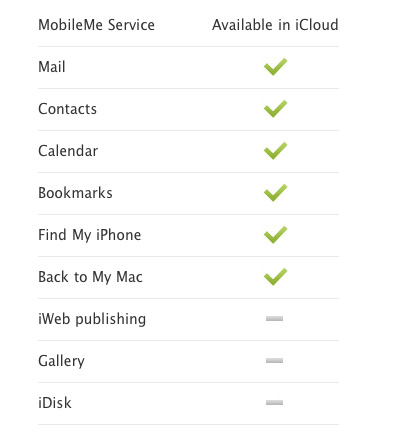Click the Find My iPhone text
Screen dimensions: 400x440
(x=90, y=235)
